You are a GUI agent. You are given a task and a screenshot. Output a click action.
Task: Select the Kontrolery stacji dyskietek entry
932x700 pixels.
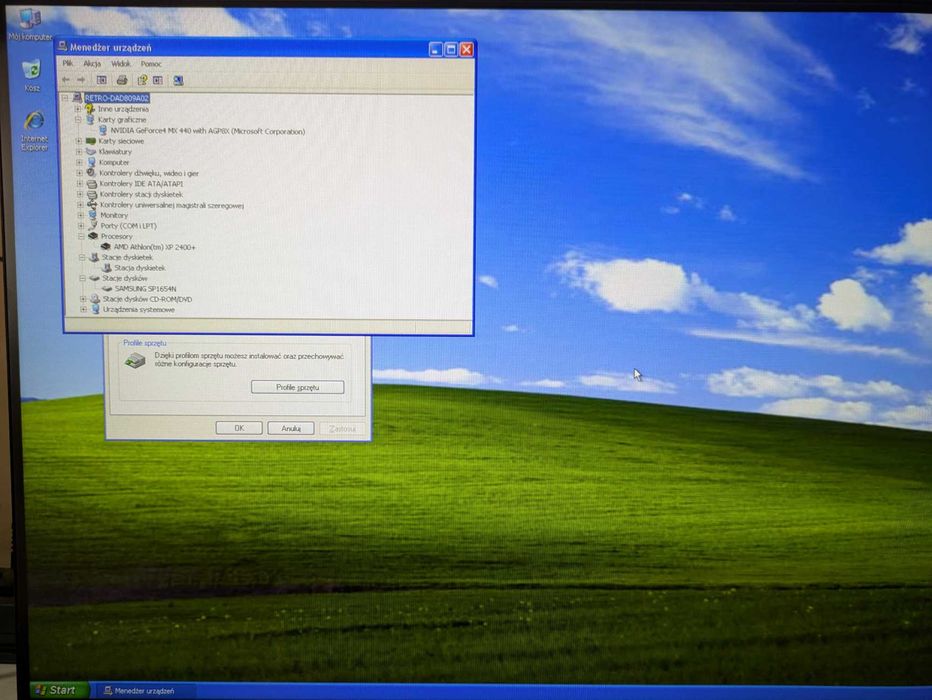coord(141,194)
